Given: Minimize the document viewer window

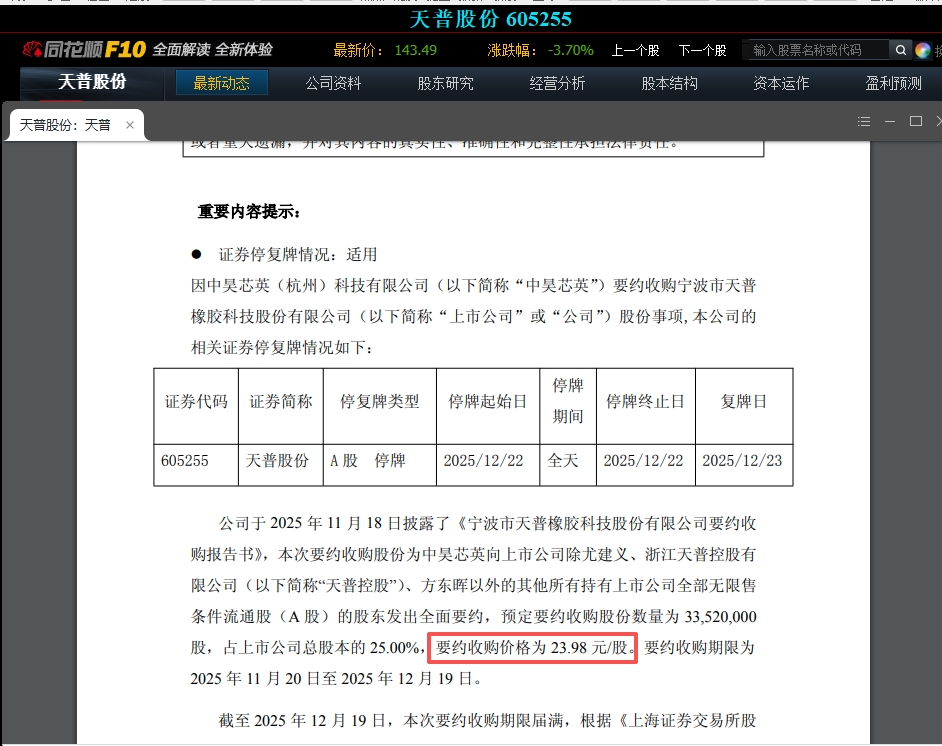Looking at the screenshot, I should (890, 121).
